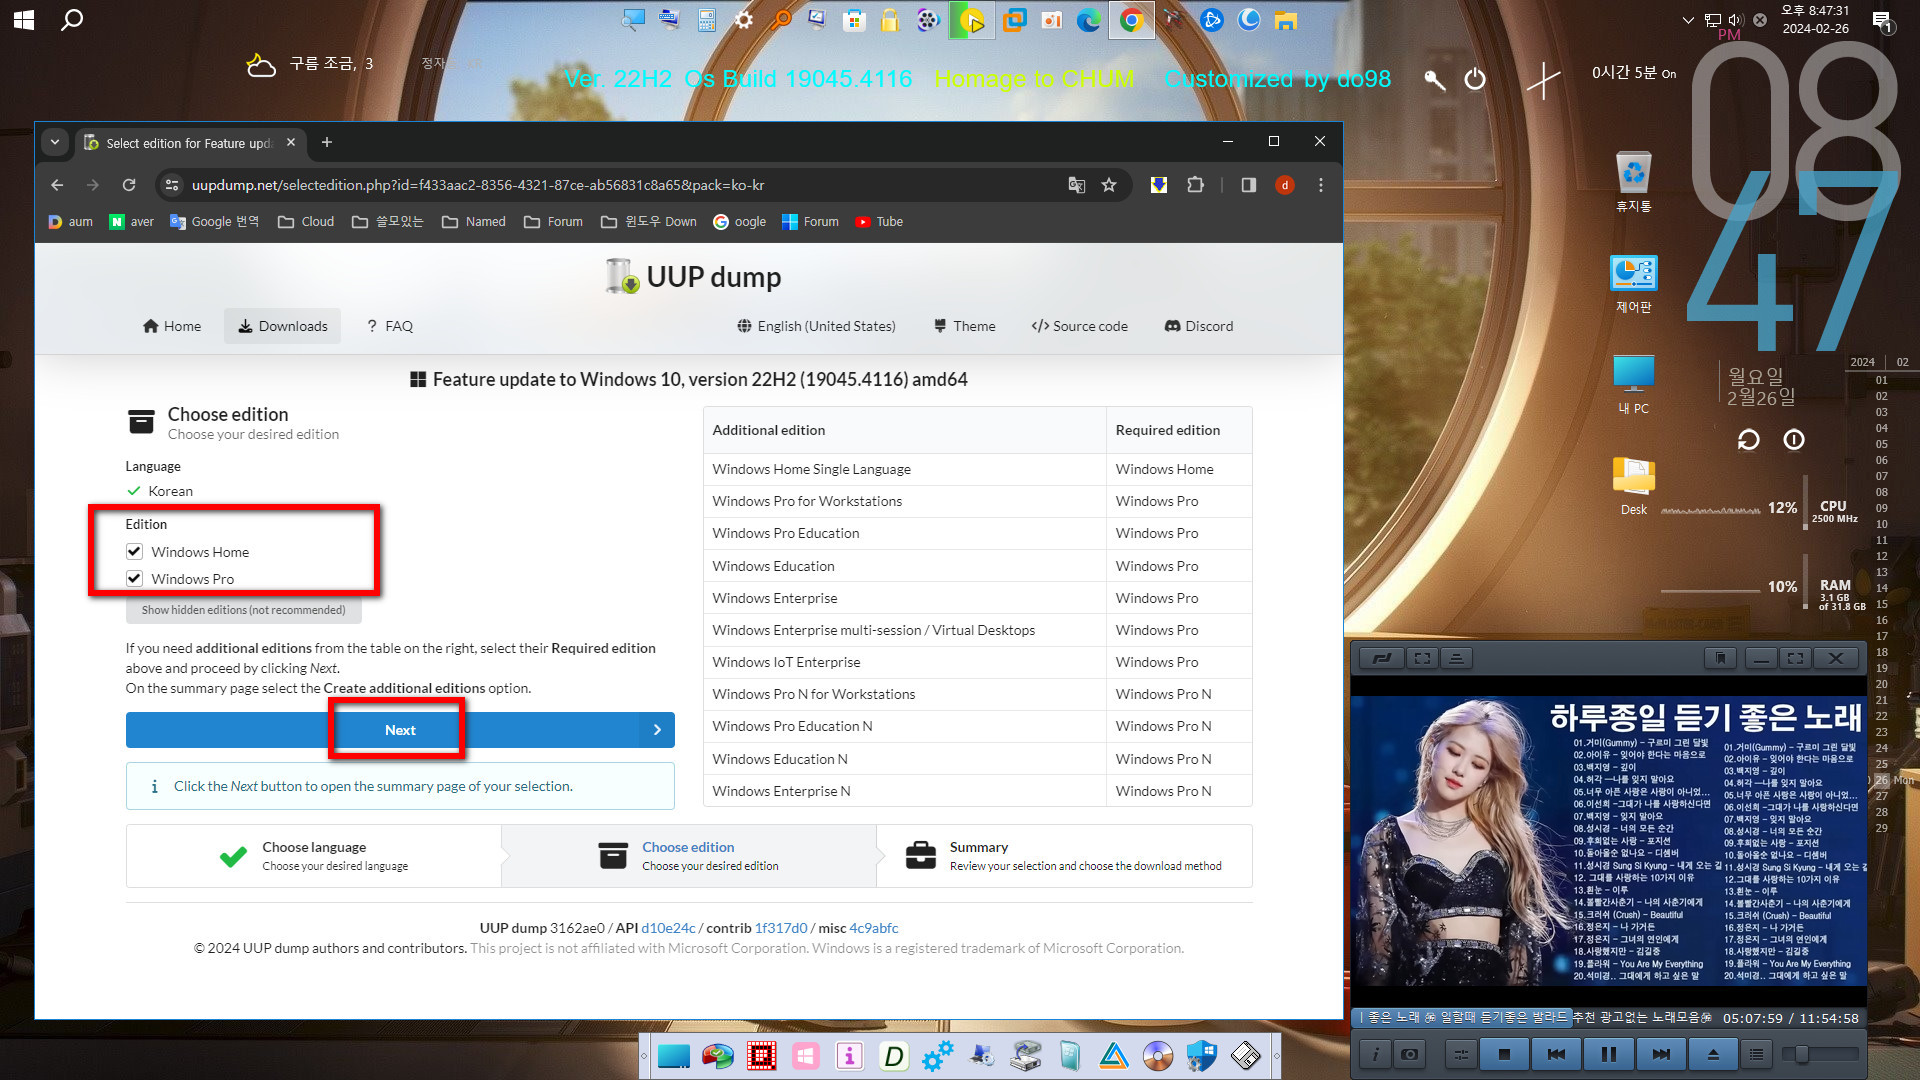Take a screenshot with player camera button
Viewport: 1920px width, 1080px height.
pos(1410,1054)
